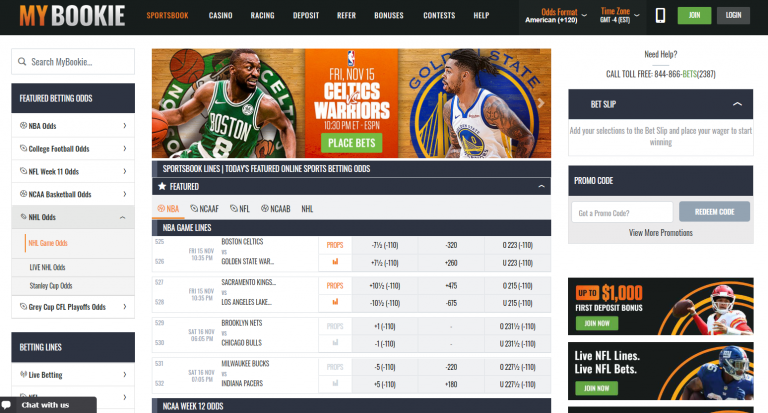Open the Help menu item

coord(481,16)
